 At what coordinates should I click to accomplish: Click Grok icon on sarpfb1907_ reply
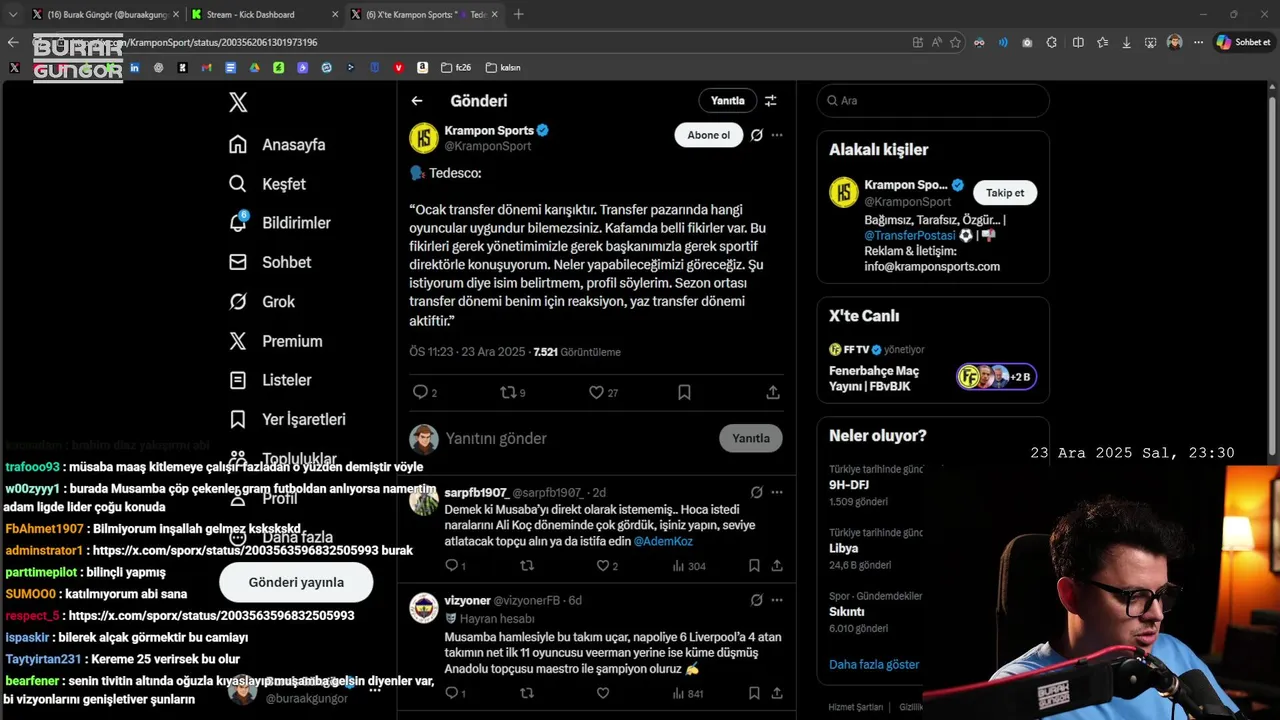[757, 492]
